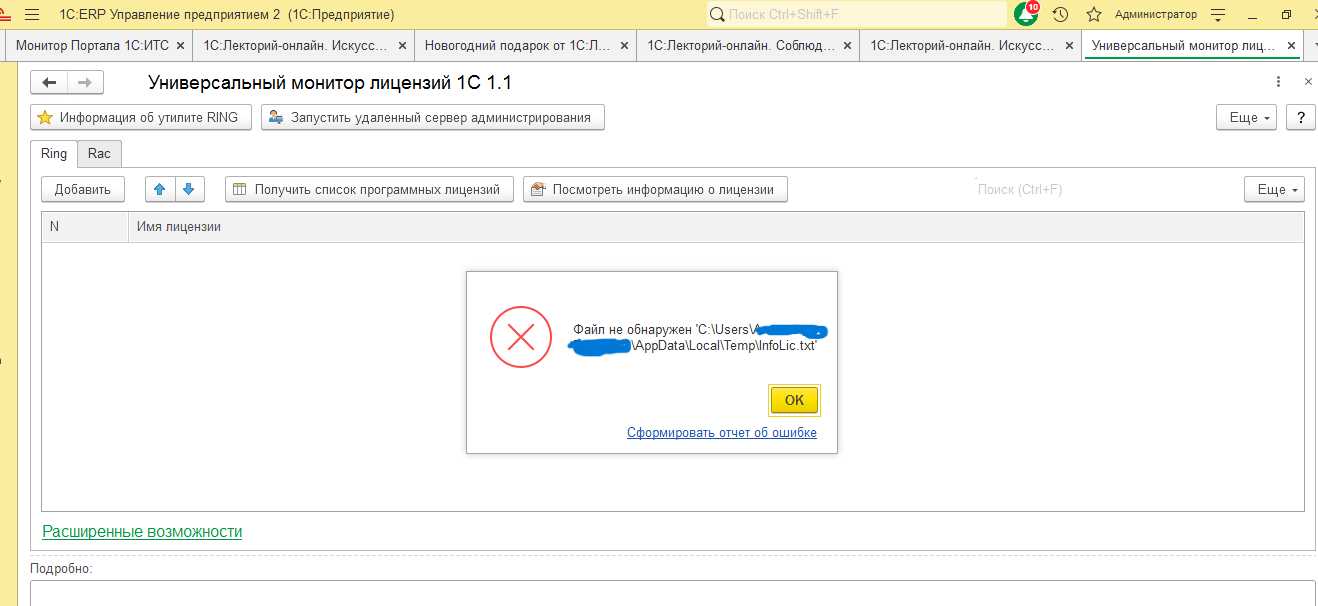Open Еще menu next to list search

1275,189
